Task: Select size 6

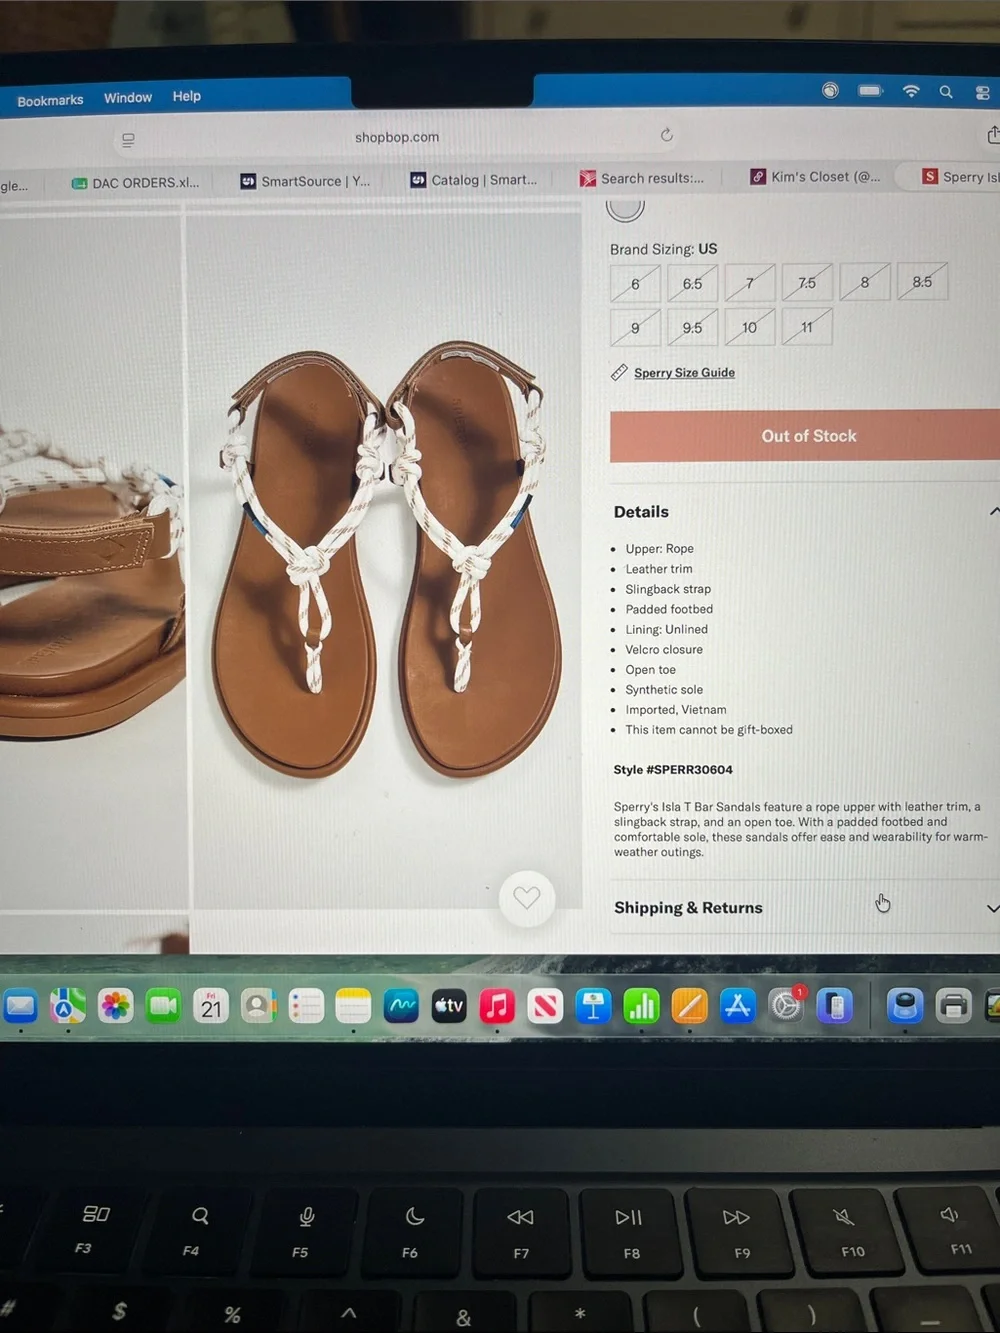Action: tap(635, 283)
